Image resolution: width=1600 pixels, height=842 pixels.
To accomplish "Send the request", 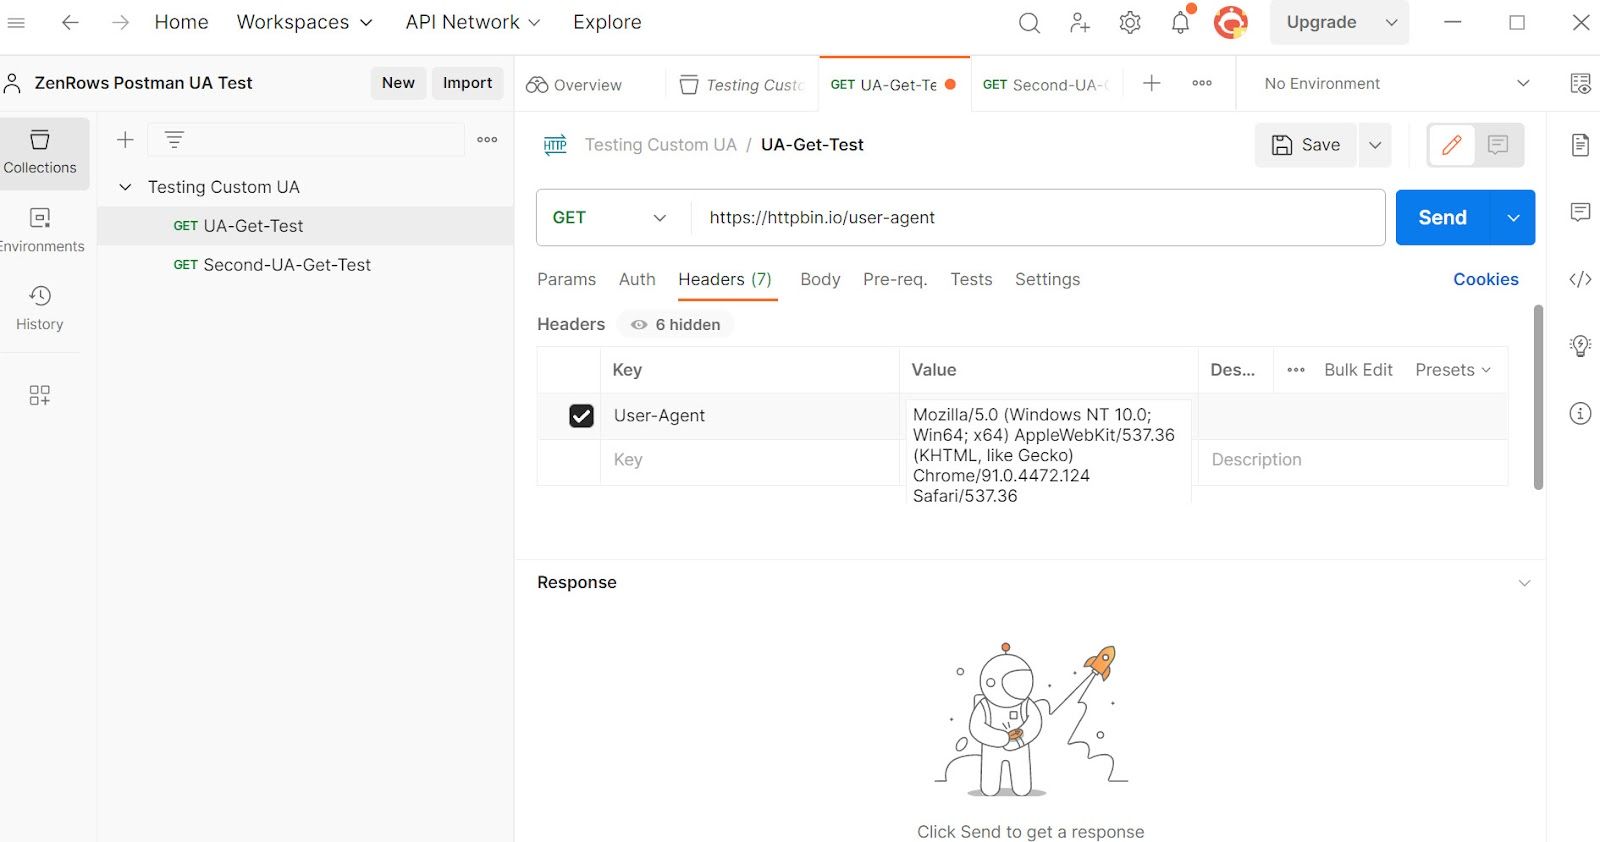I will 1443,218.
